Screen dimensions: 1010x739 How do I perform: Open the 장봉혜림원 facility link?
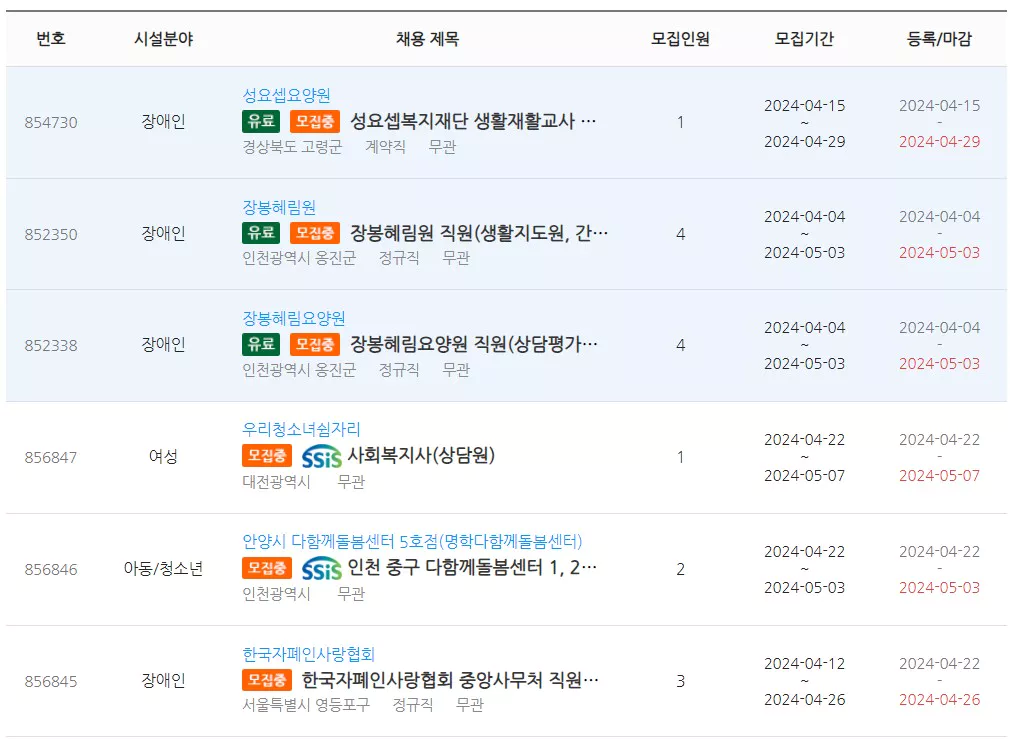[x=279, y=202]
